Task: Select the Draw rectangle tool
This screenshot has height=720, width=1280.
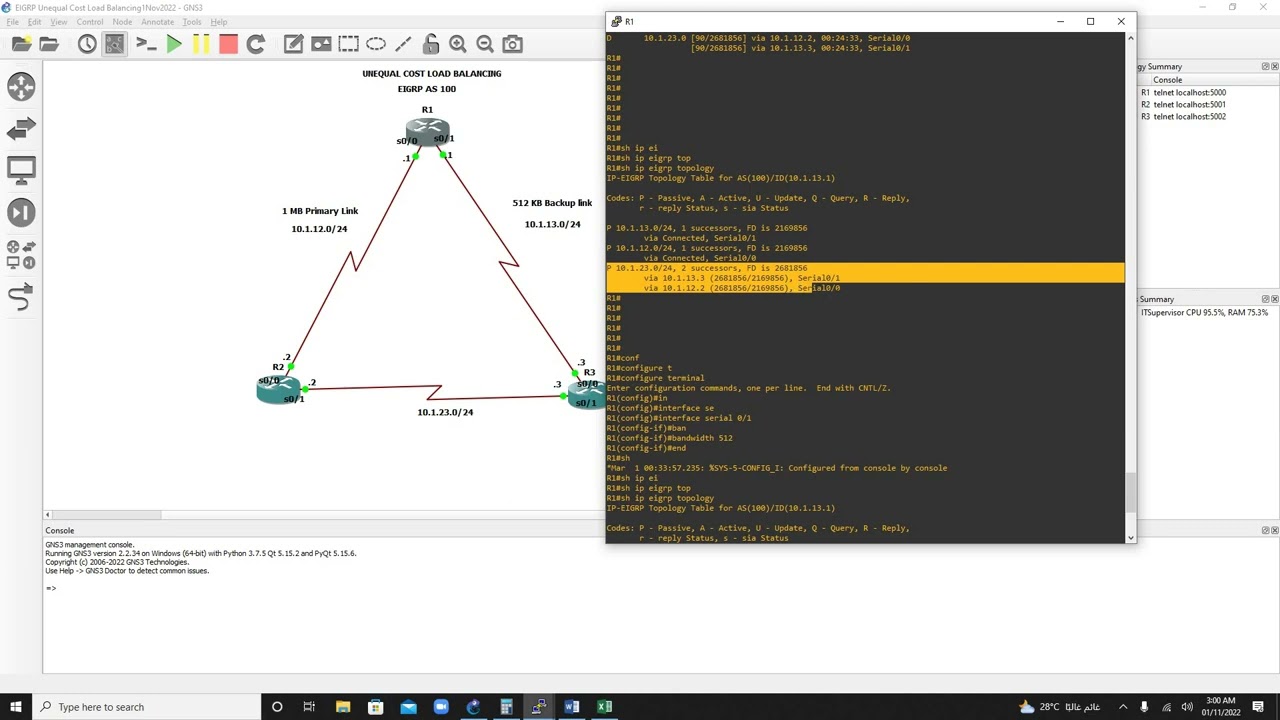Action: (348, 44)
